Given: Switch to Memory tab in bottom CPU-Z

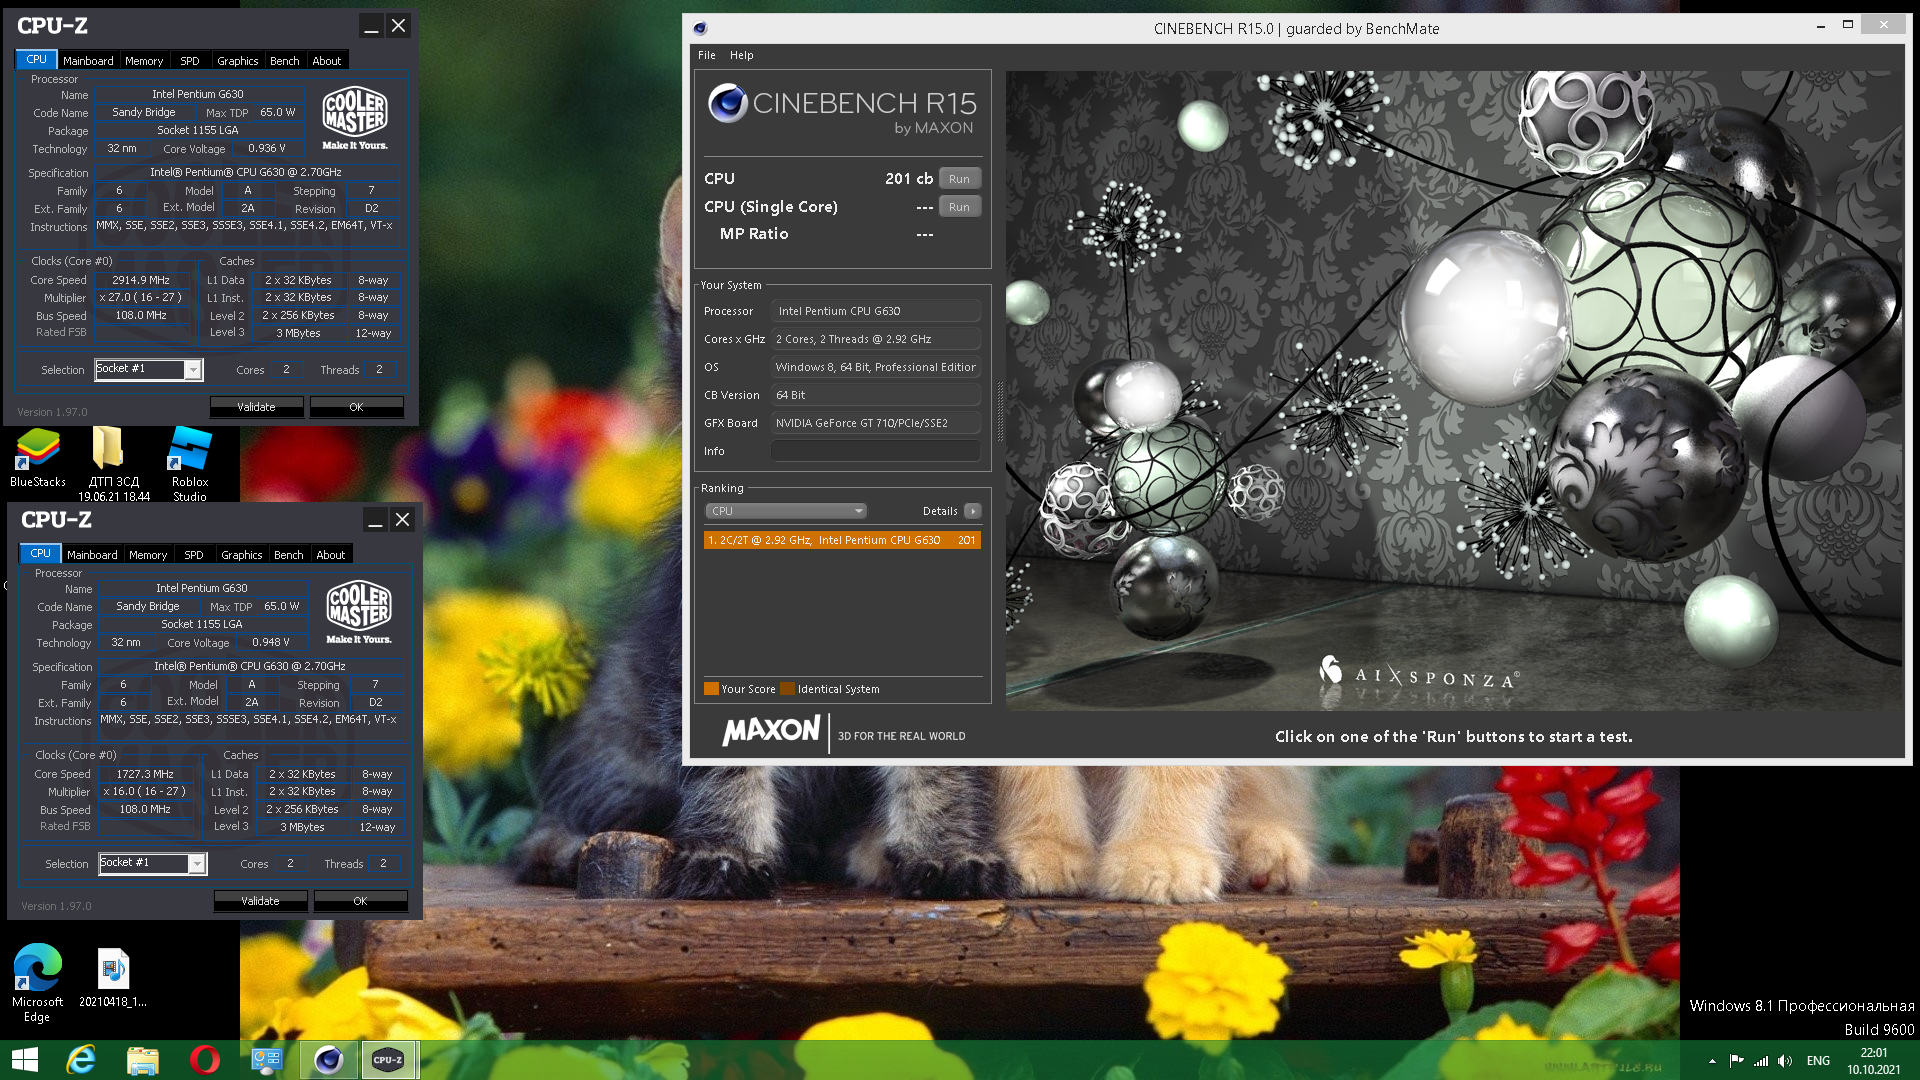Looking at the screenshot, I should coord(148,555).
